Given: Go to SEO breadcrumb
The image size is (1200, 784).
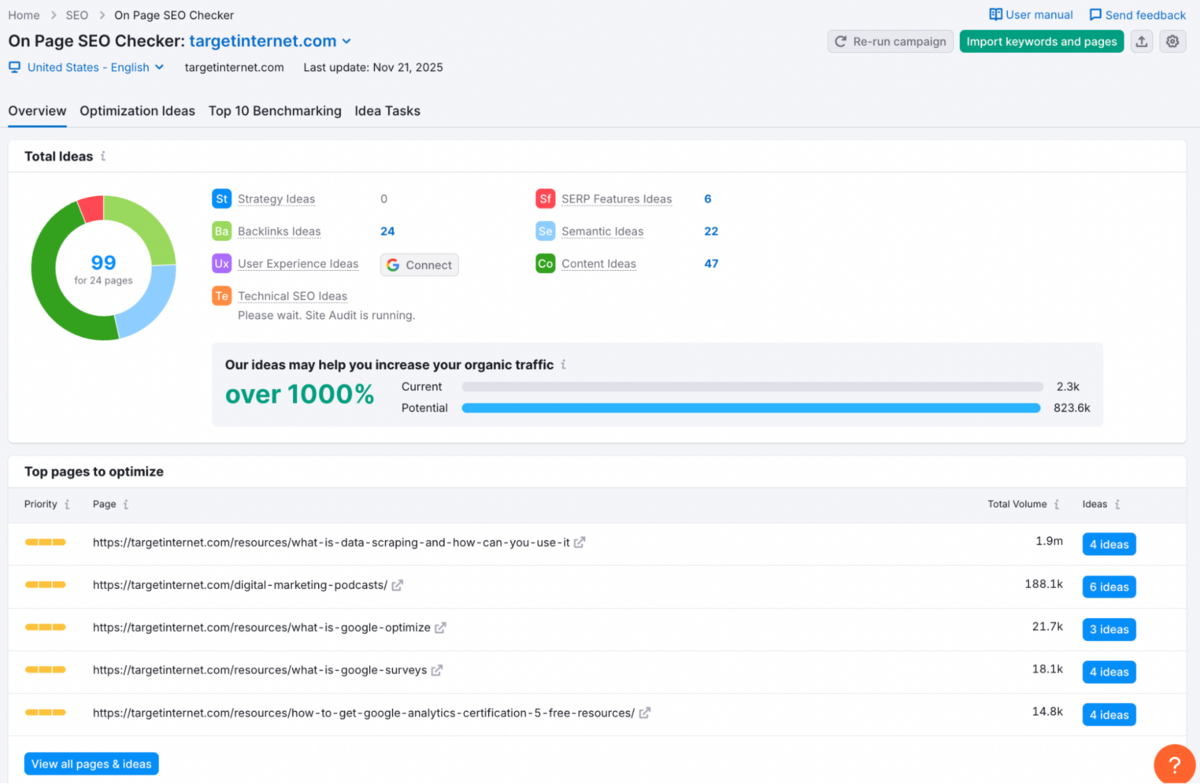Looking at the screenshot, I should coord(77,15).
